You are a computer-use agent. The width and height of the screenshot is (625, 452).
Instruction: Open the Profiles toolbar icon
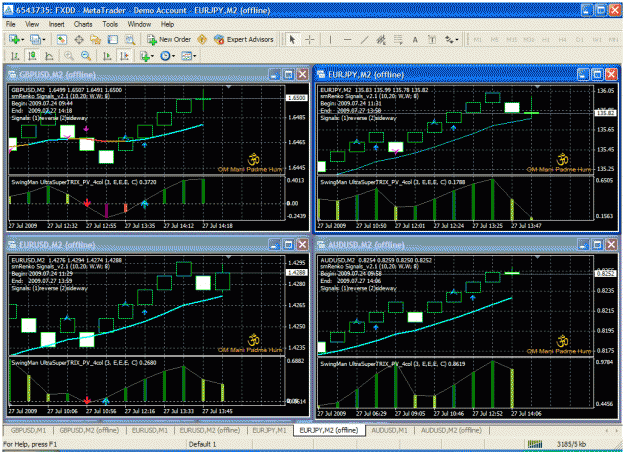pyautogui.click(x=35, y=39)
